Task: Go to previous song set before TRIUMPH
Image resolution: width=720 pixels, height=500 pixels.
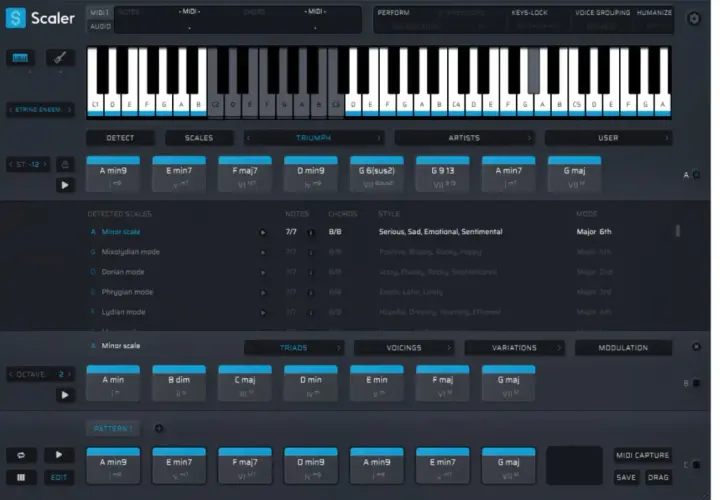Action: 248,138
